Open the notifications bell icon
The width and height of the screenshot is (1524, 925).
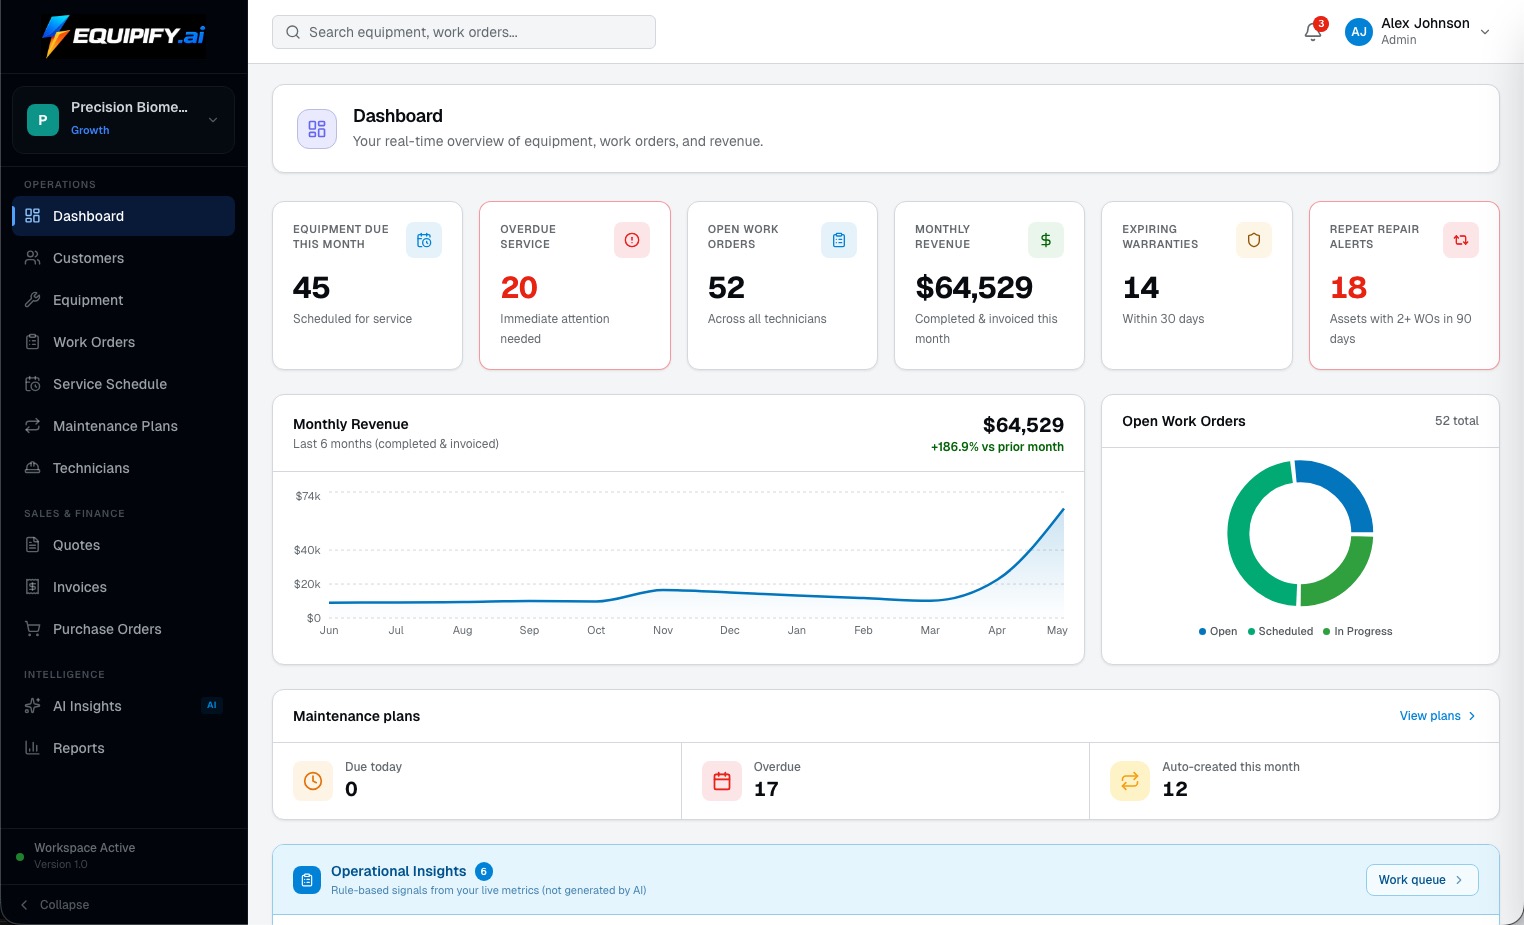[1313, 32]
